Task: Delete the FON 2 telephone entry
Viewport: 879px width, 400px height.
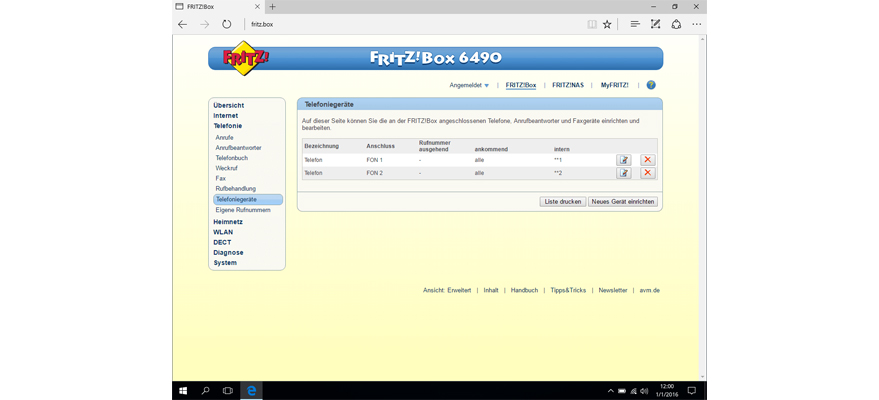Action: (647, 173)
